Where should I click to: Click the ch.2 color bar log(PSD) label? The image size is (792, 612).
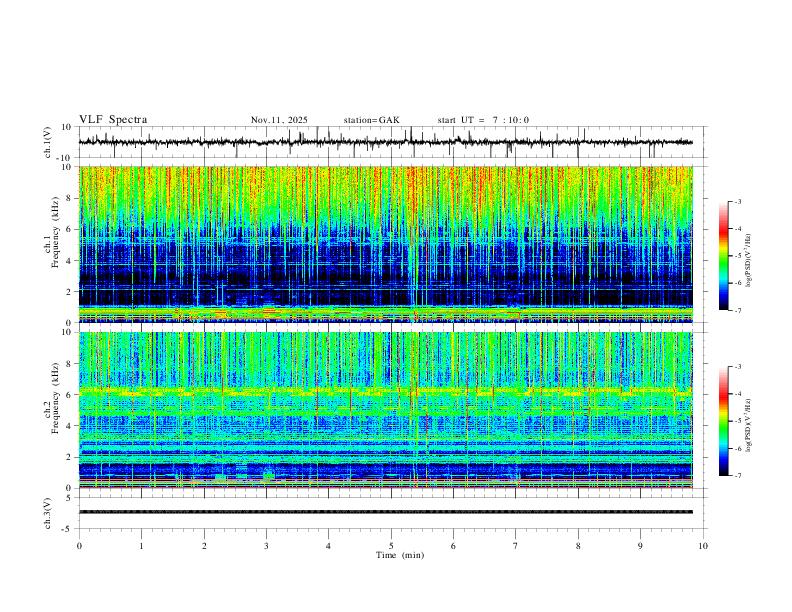click(748, 425)
